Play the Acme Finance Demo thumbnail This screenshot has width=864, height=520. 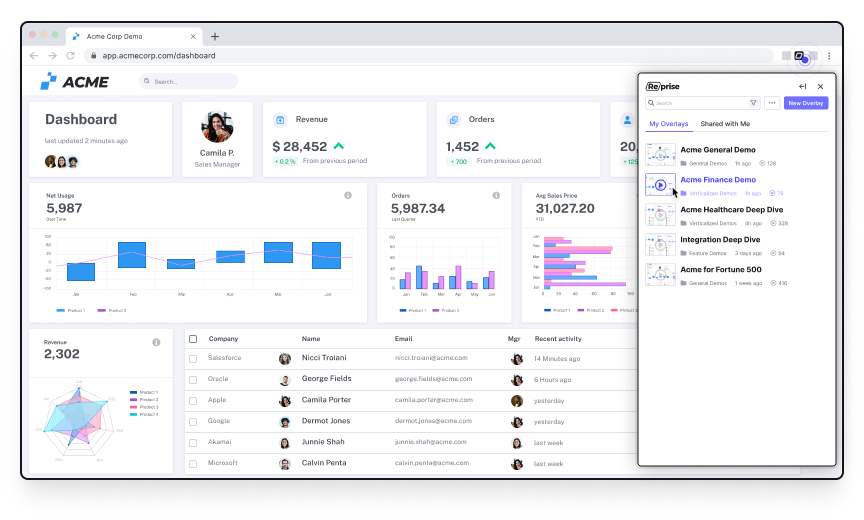(x=660, y=185)
